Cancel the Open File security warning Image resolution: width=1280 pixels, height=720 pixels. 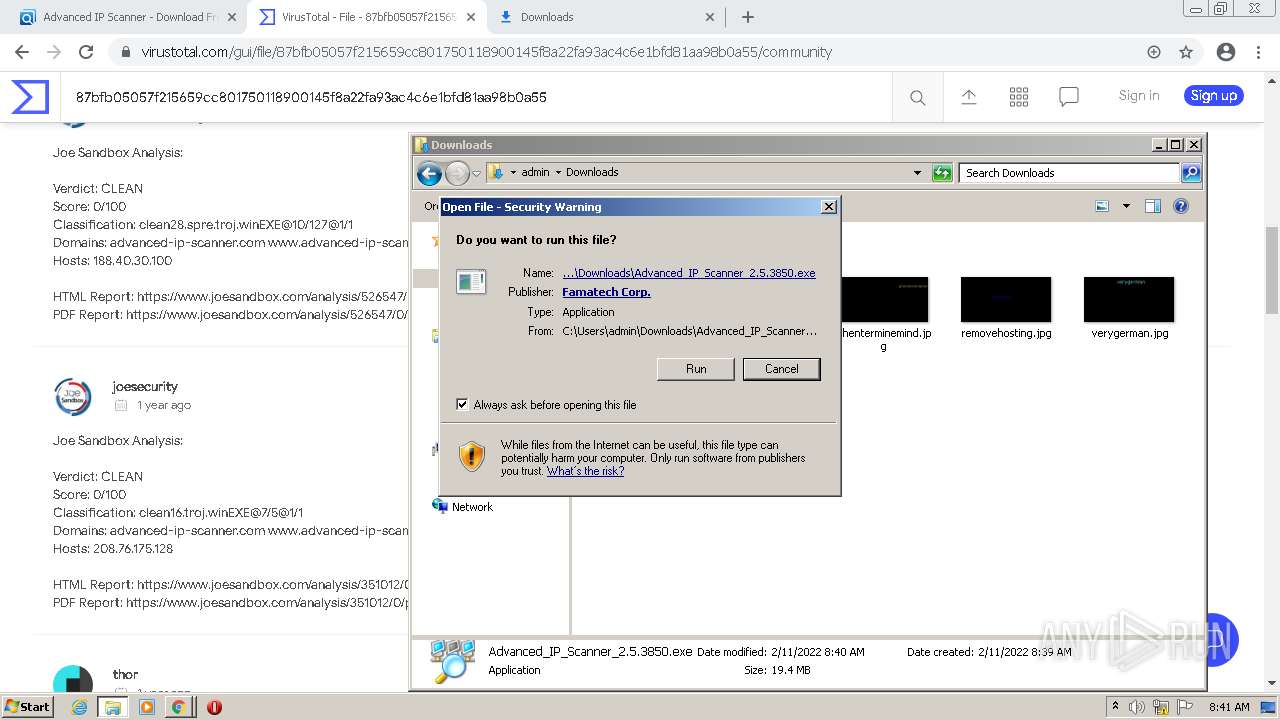781,369
